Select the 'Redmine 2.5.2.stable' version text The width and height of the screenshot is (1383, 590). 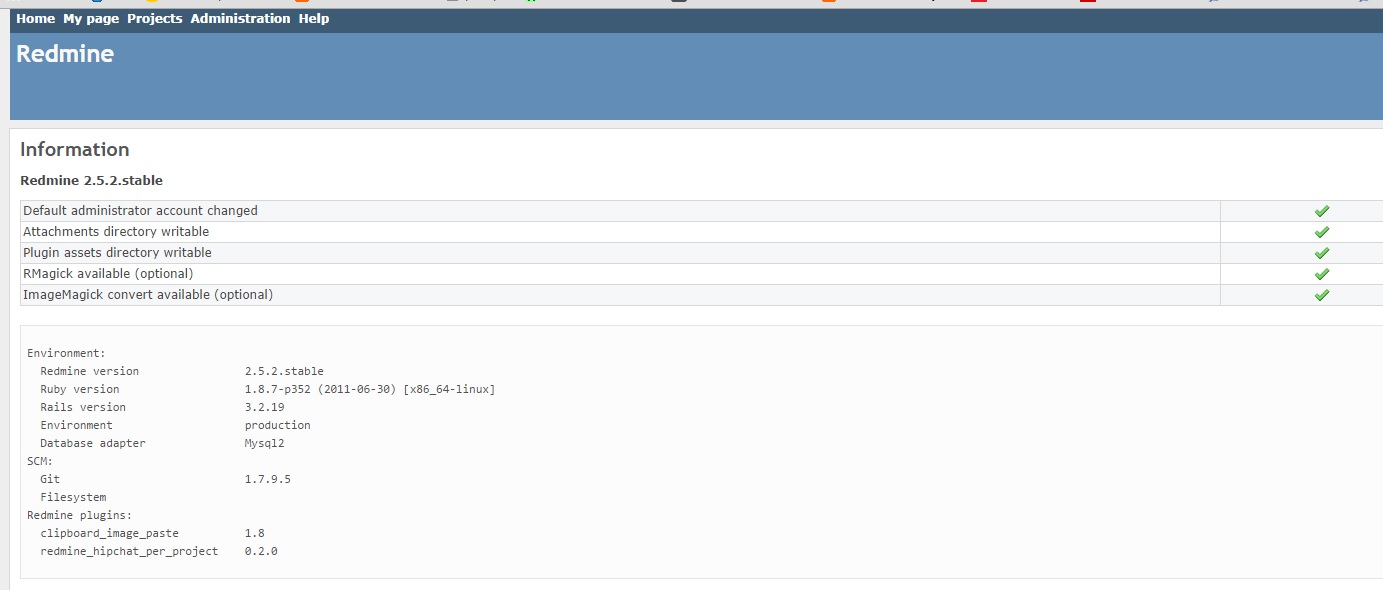(x=91, y=181)
